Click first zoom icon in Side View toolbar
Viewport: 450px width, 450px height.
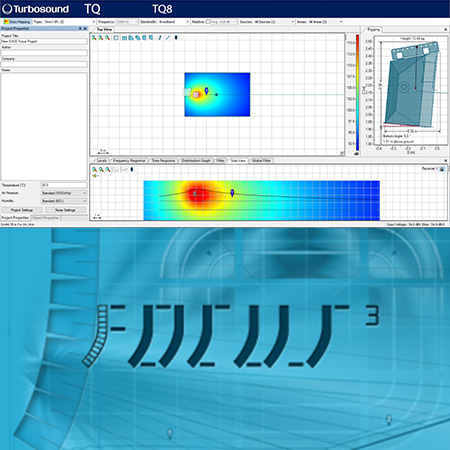point(94,170)
